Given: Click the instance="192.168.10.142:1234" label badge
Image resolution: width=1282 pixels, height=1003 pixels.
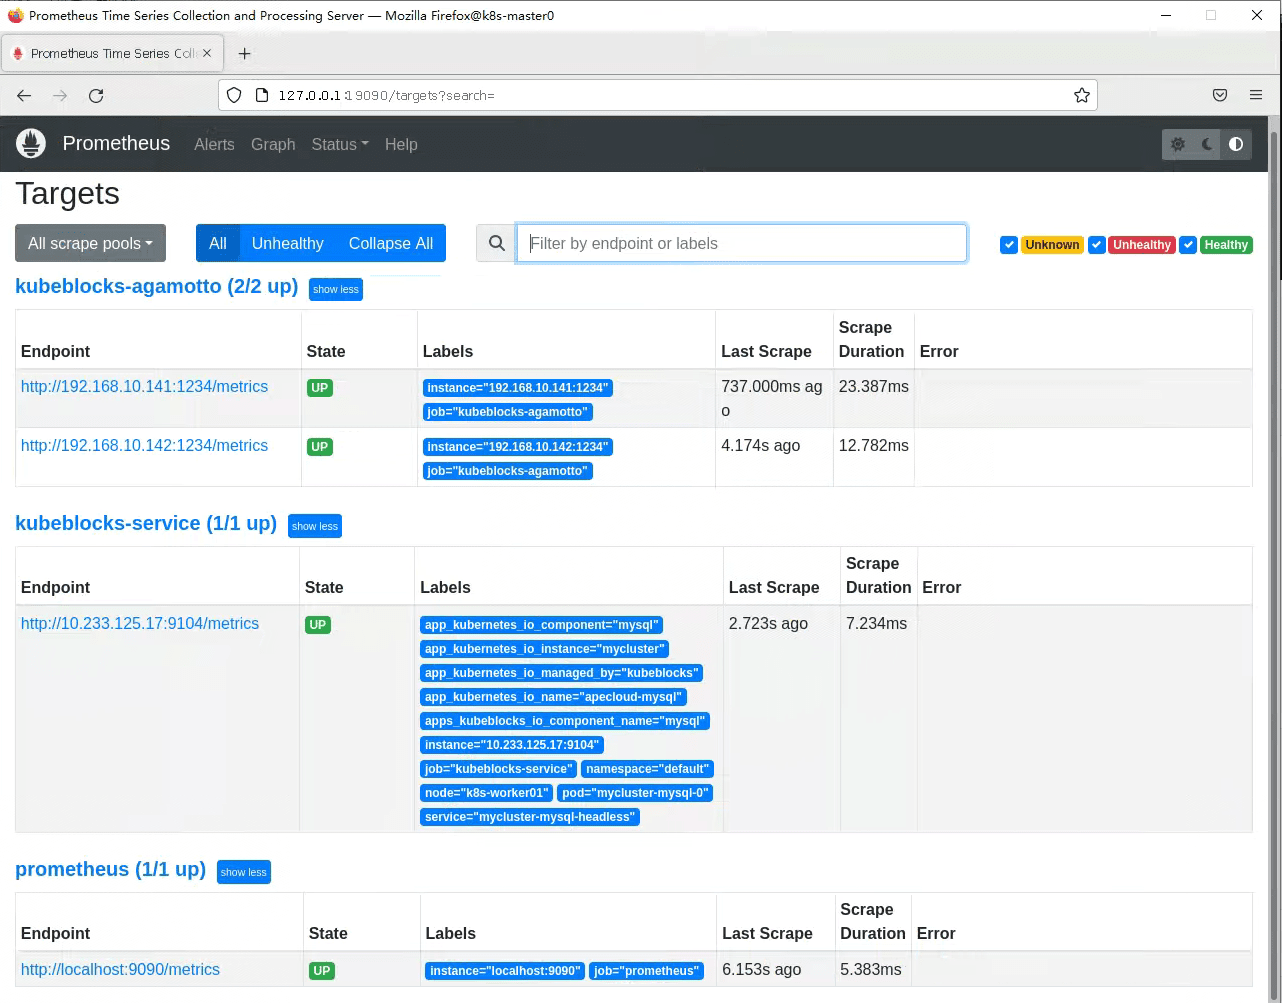Looking at the screenshot, I should click(x=517, y=447).
